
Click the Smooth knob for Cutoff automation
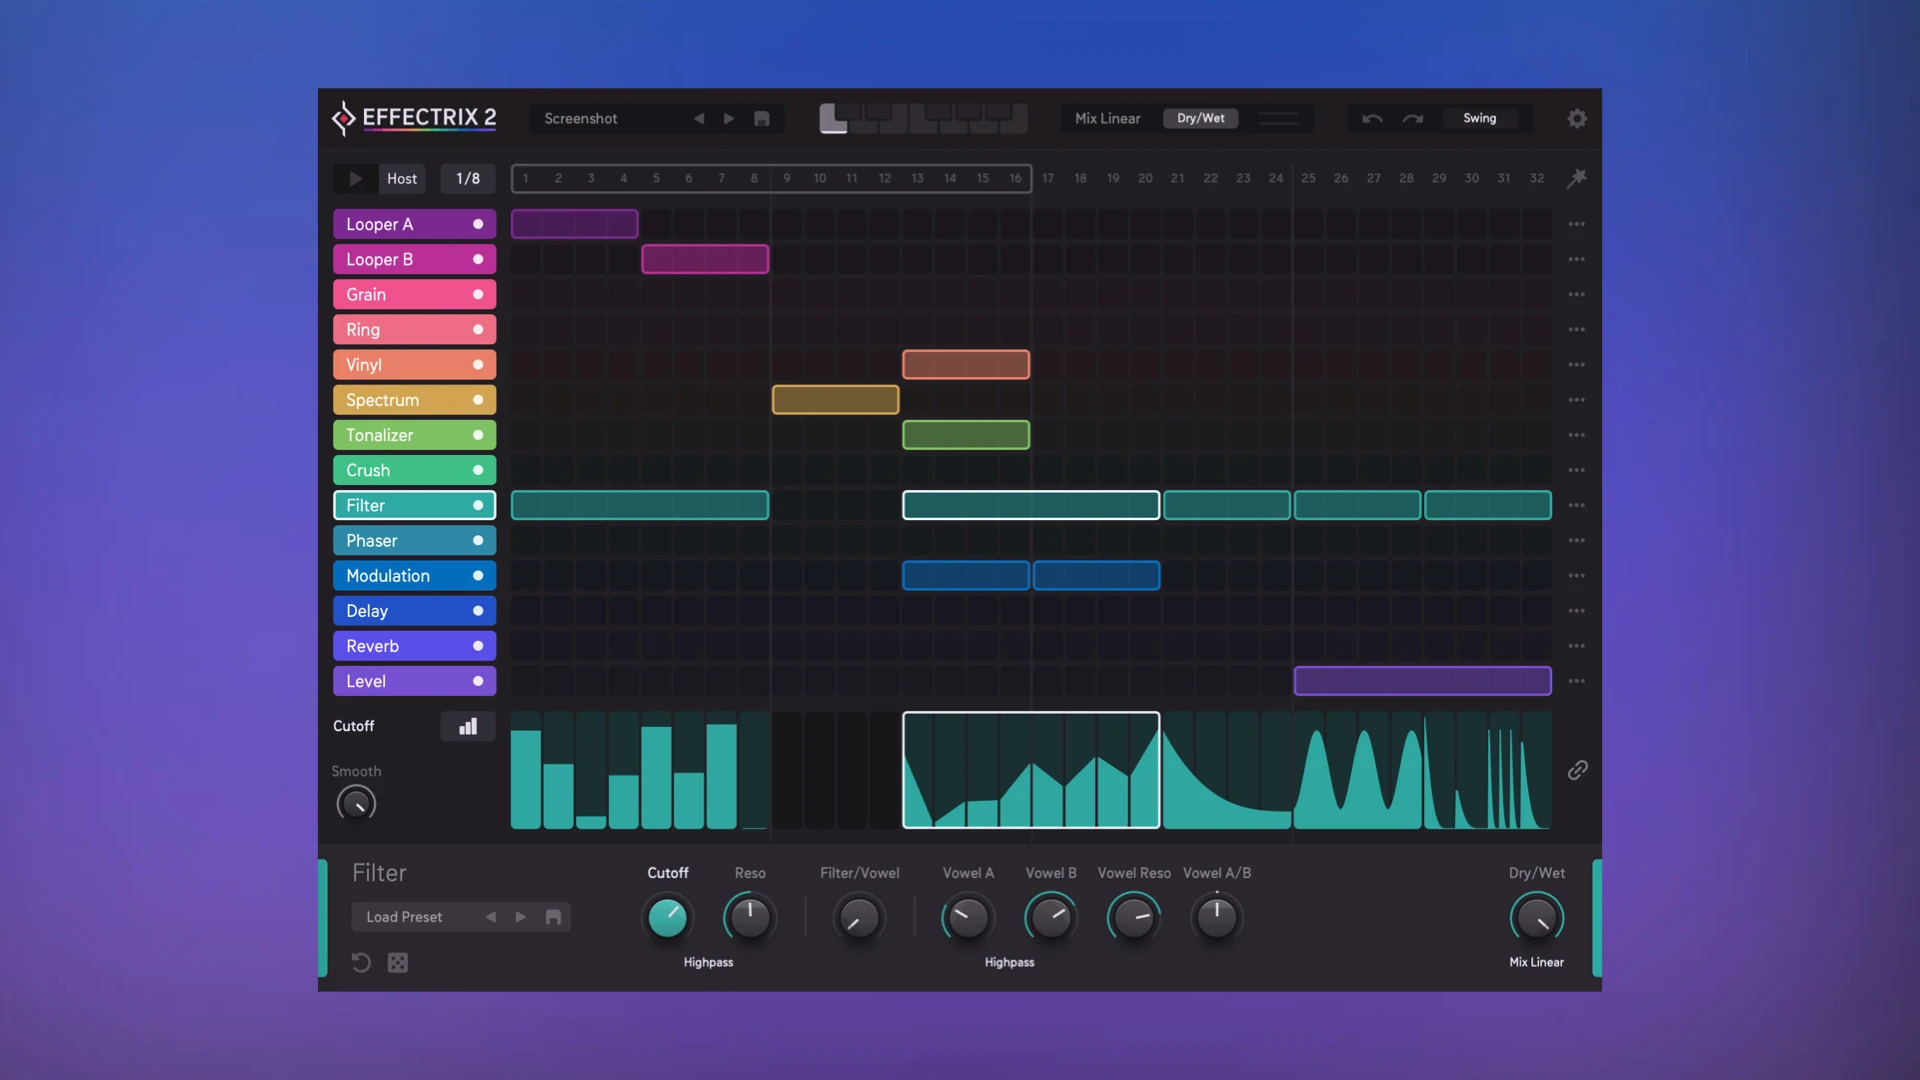point(356,804)
